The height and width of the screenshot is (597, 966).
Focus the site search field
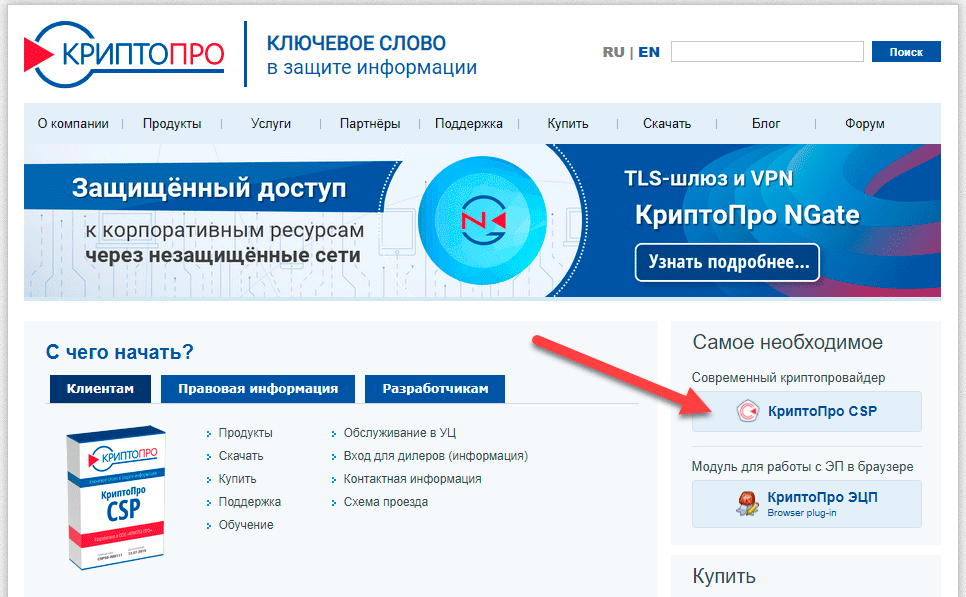pos(767,52)
